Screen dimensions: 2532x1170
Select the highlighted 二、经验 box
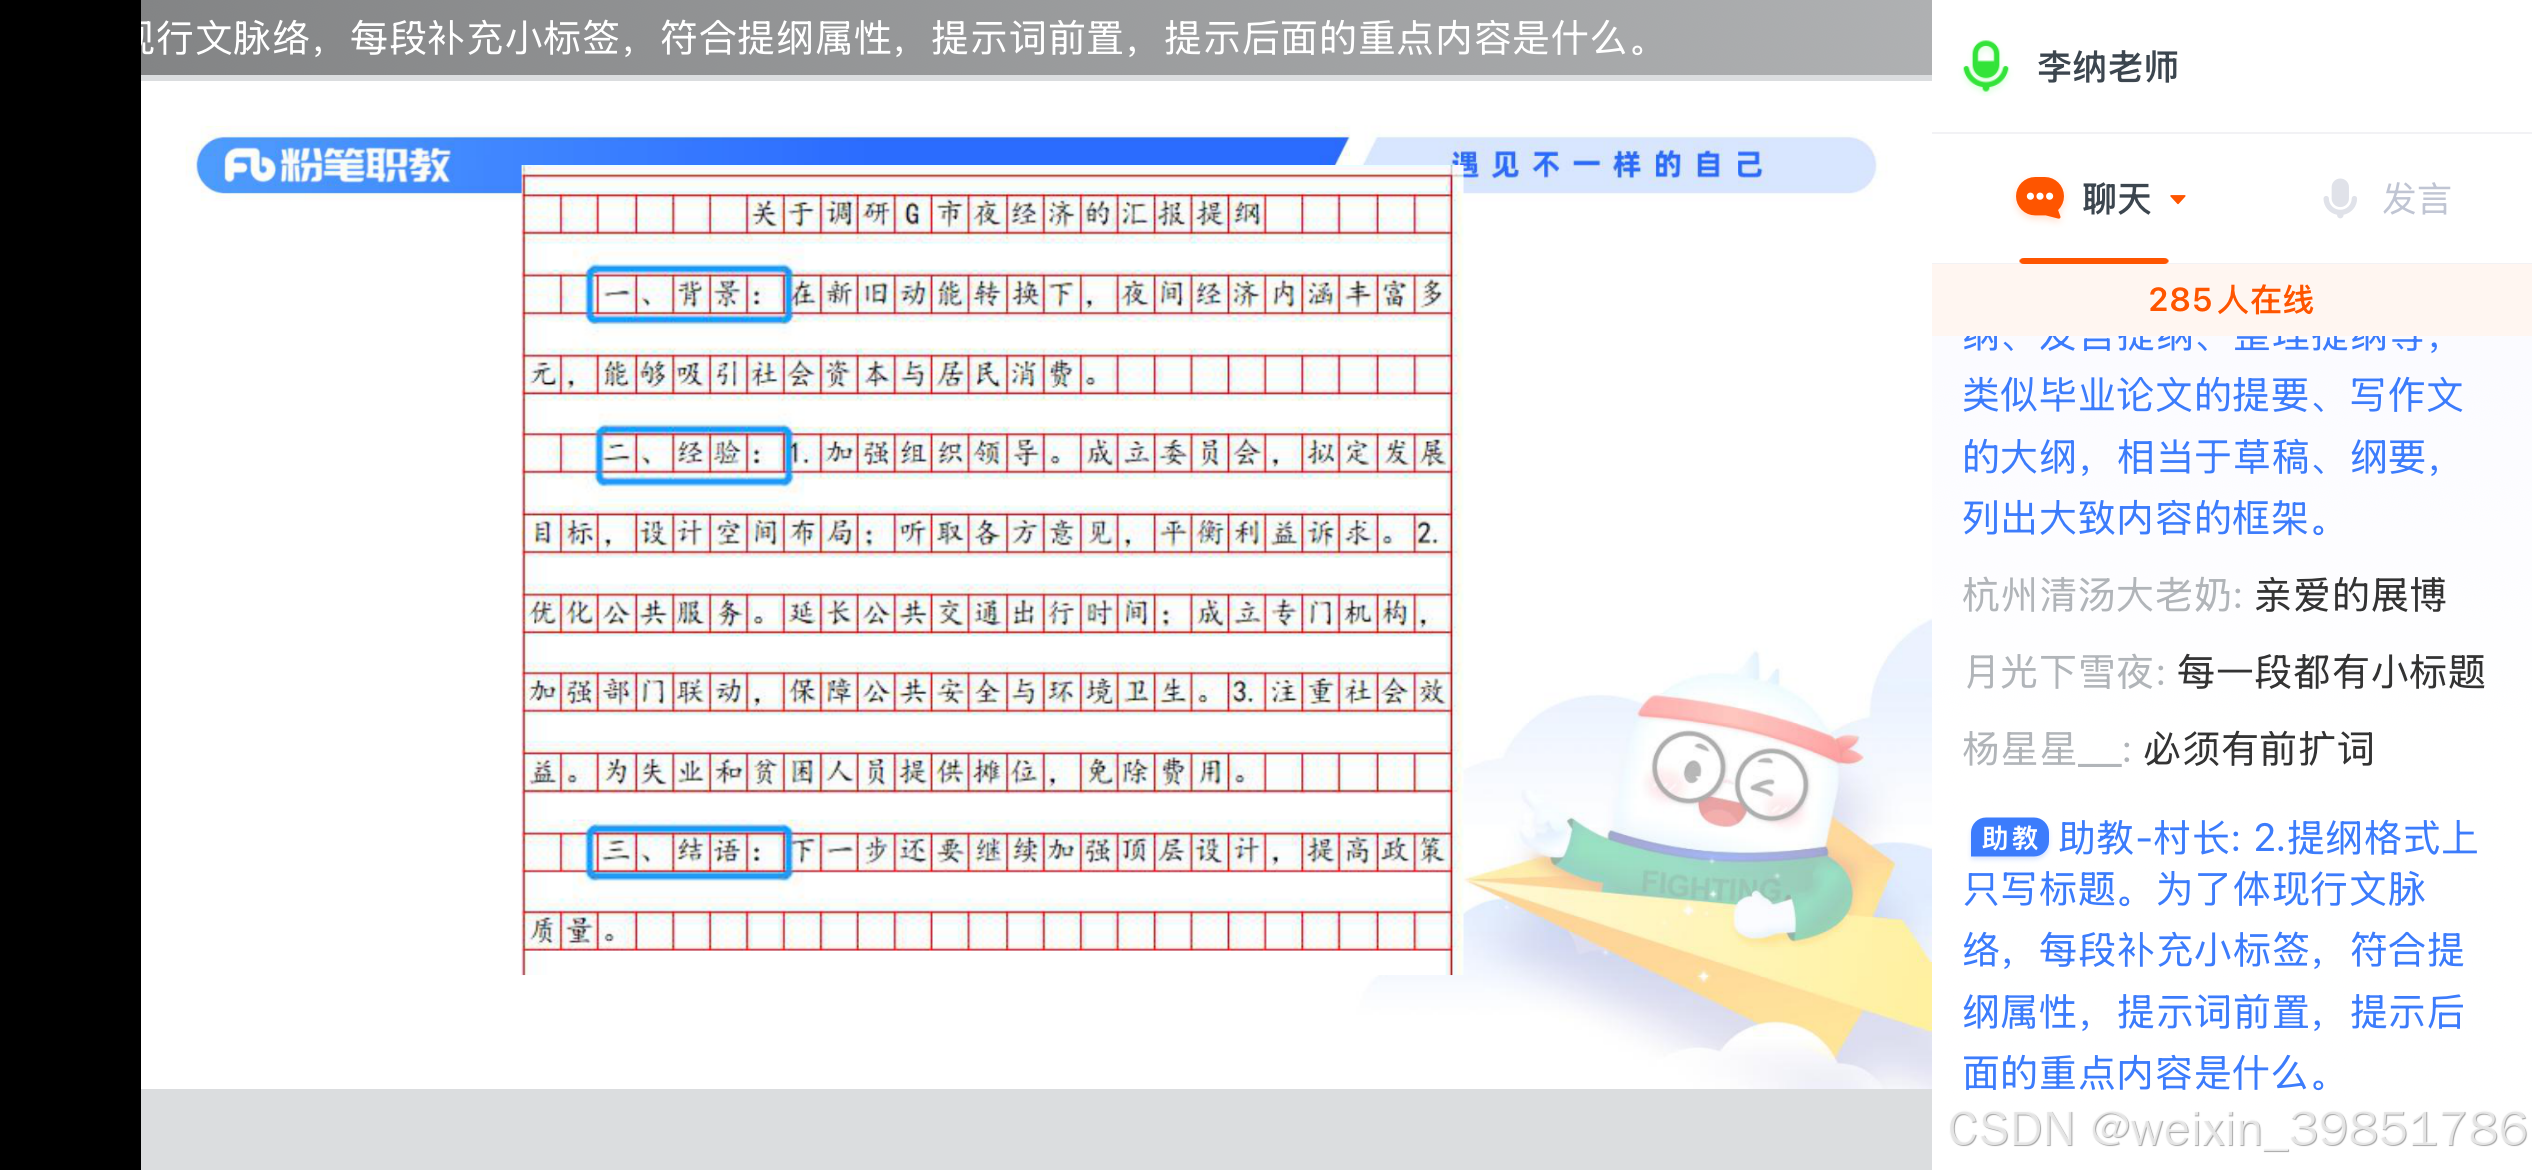[694, 454]
